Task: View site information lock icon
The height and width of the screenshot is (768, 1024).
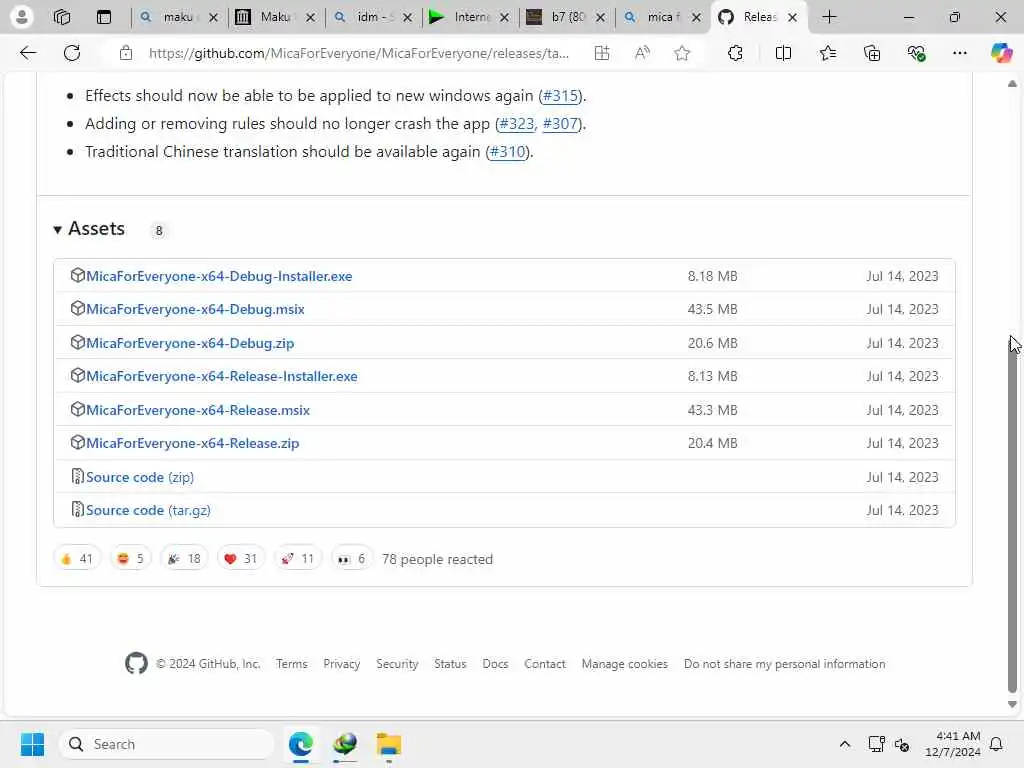Action: click(125, 53)
